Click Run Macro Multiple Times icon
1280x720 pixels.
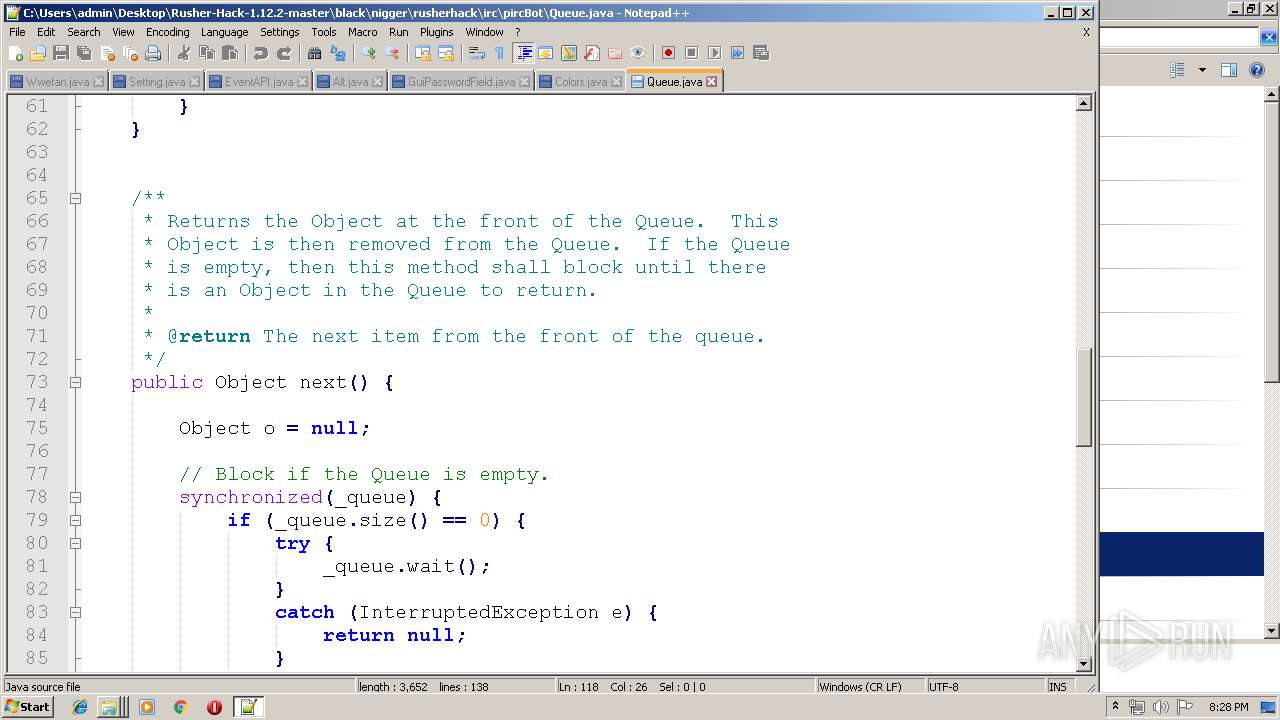pos(737,53)
